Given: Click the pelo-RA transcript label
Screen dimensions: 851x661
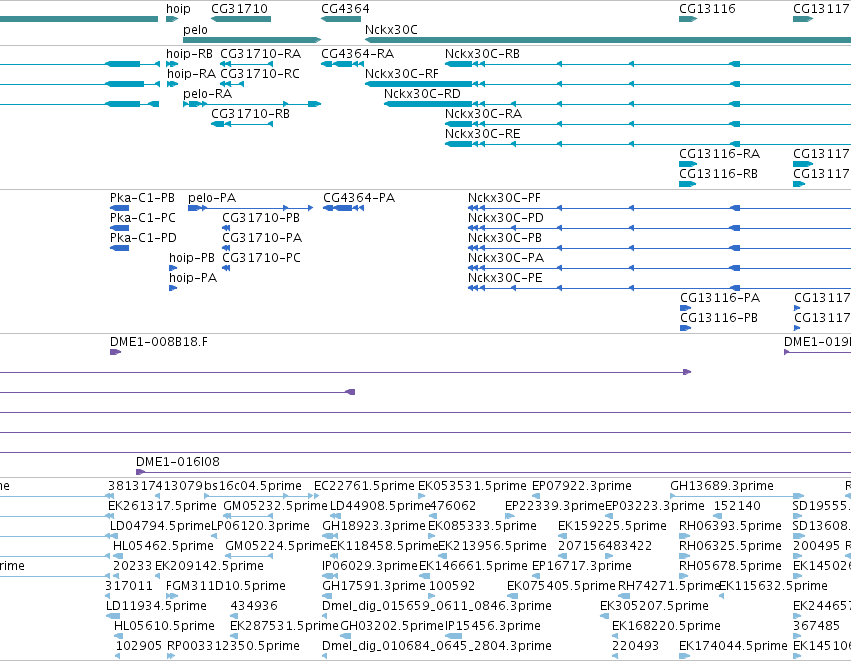Looking at the screenshot, I should (x=207, y=94).
